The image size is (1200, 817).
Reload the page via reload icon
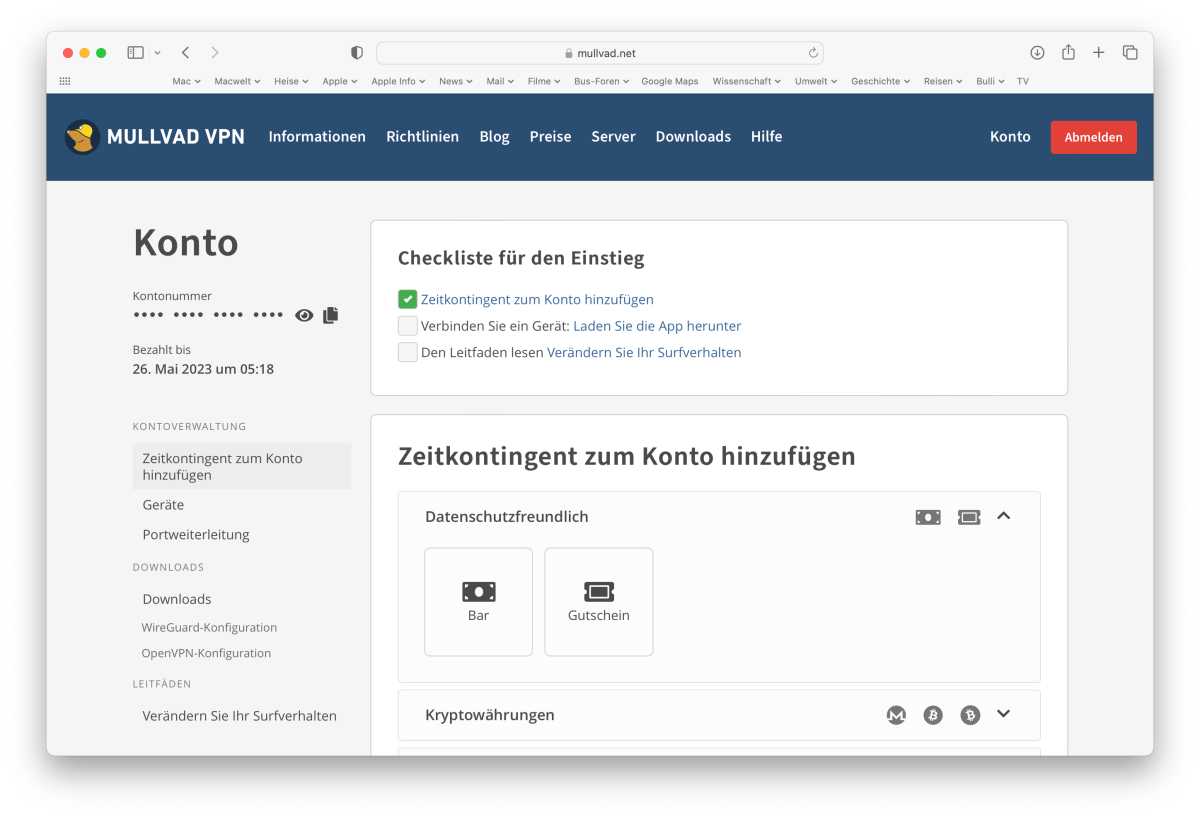(813, 53)
